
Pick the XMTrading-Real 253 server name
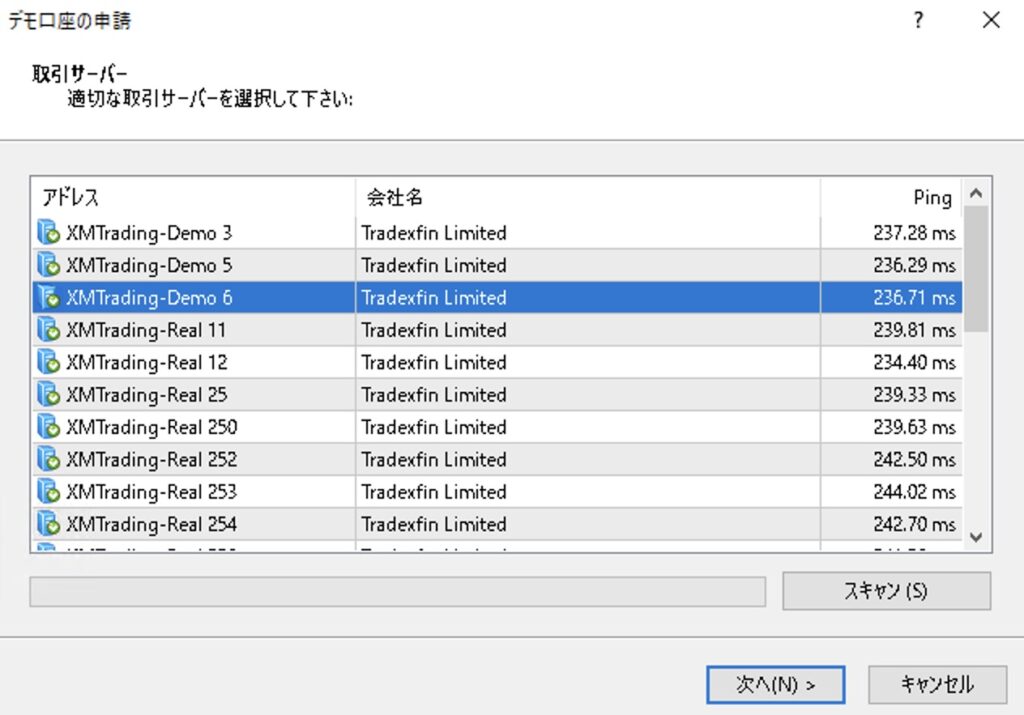(152, 492)
